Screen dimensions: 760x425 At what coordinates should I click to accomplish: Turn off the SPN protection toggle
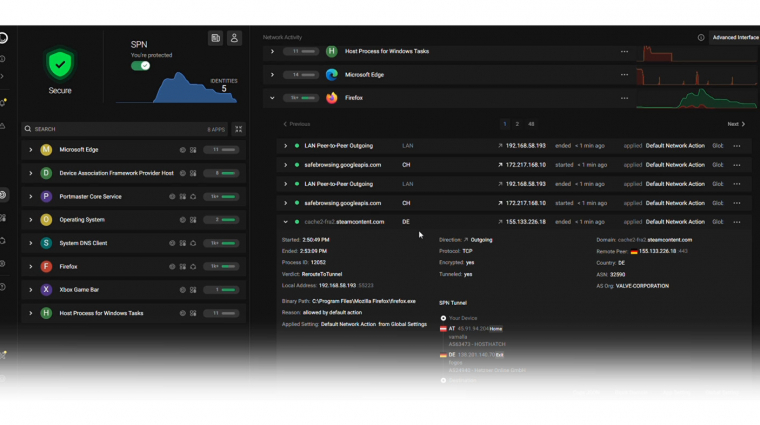[x=141, y=65]
